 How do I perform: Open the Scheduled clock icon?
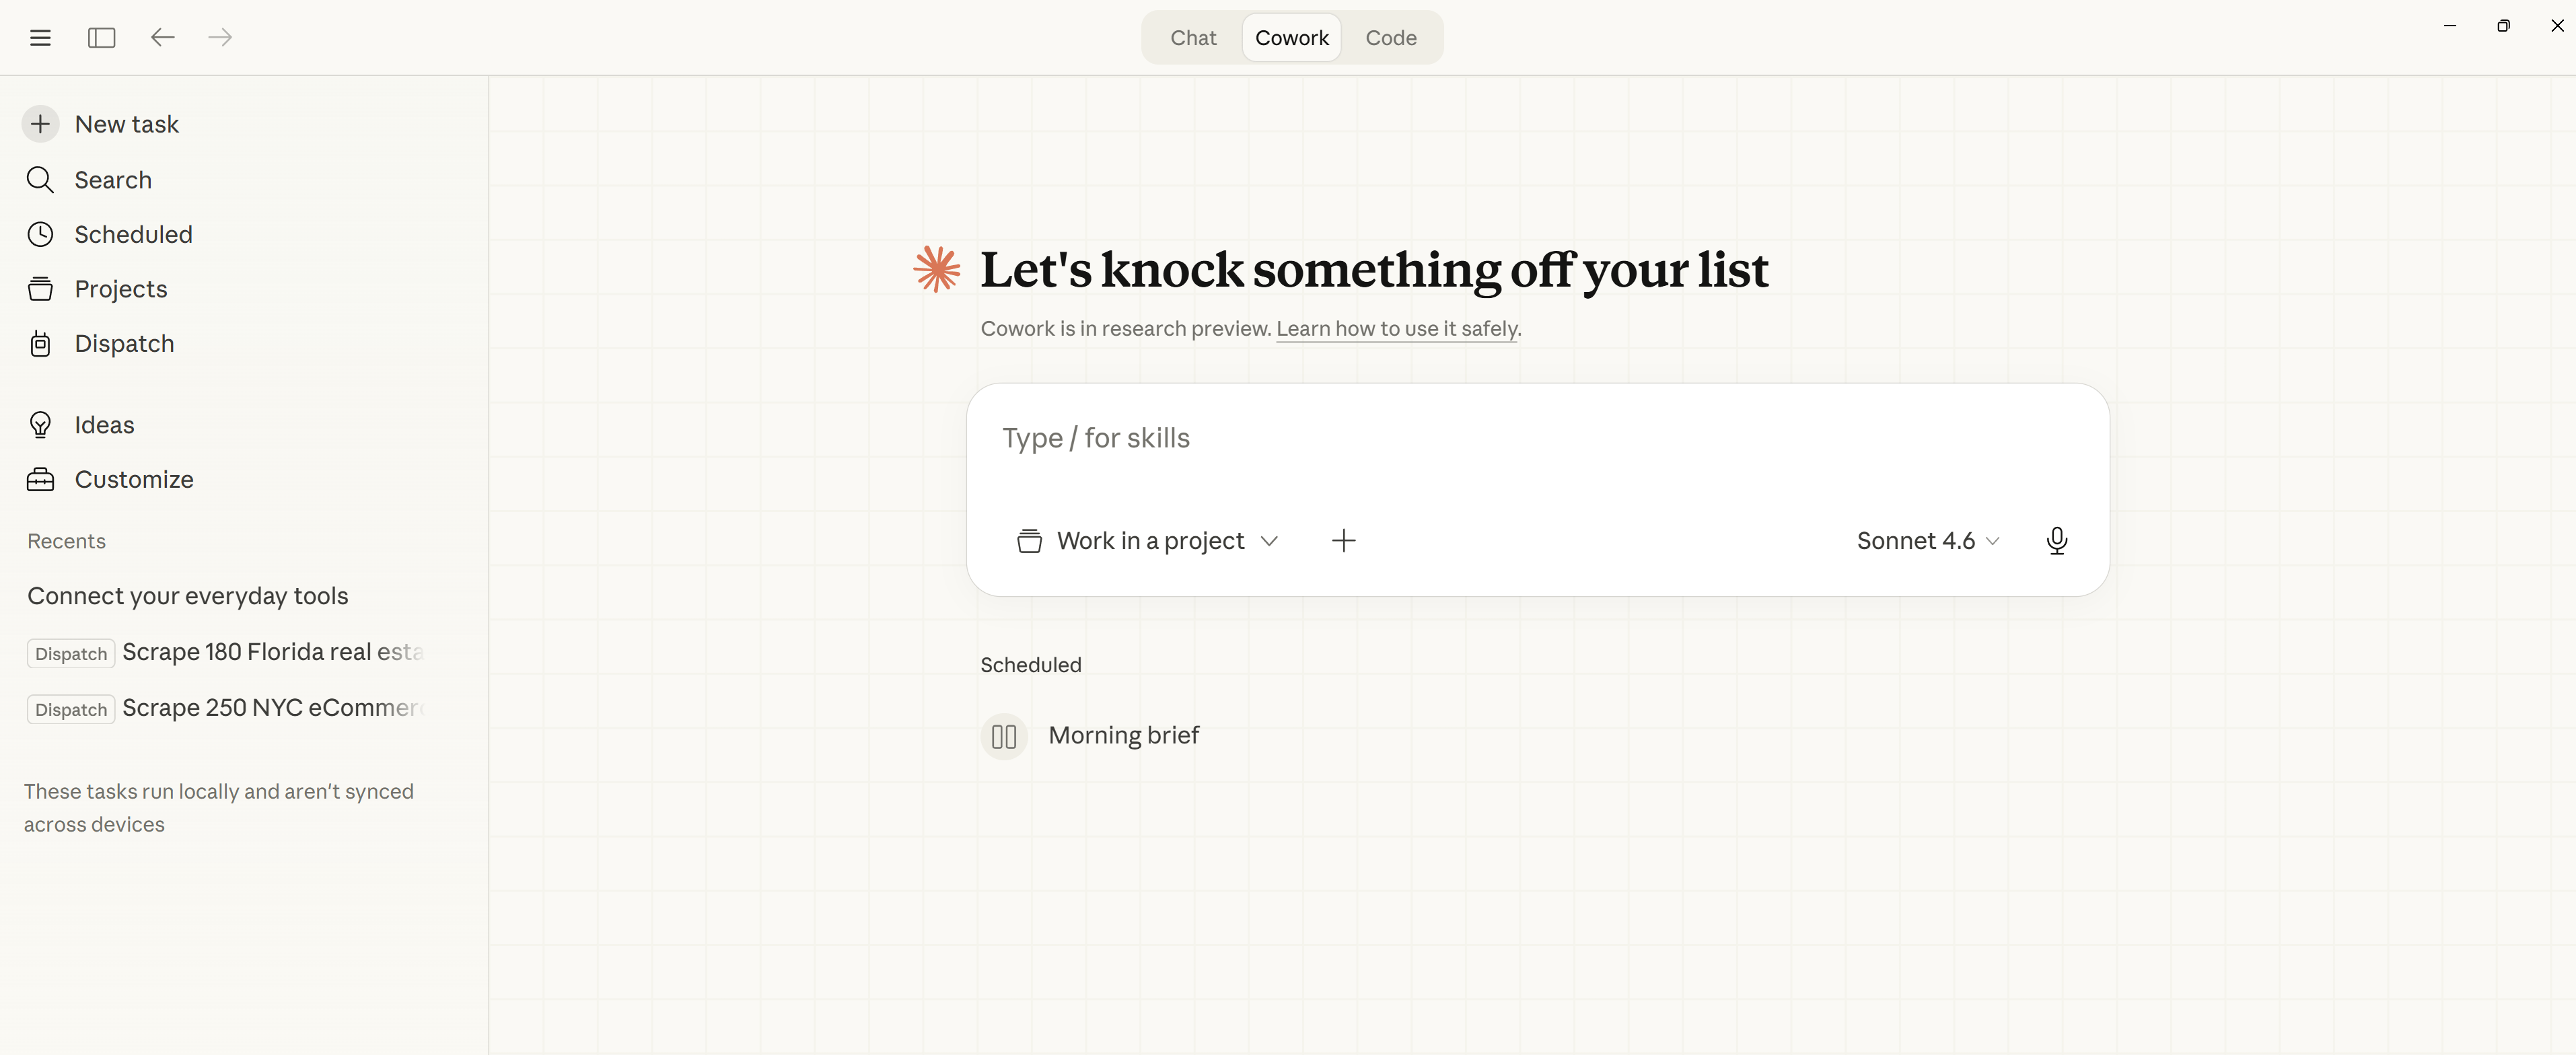40,234
